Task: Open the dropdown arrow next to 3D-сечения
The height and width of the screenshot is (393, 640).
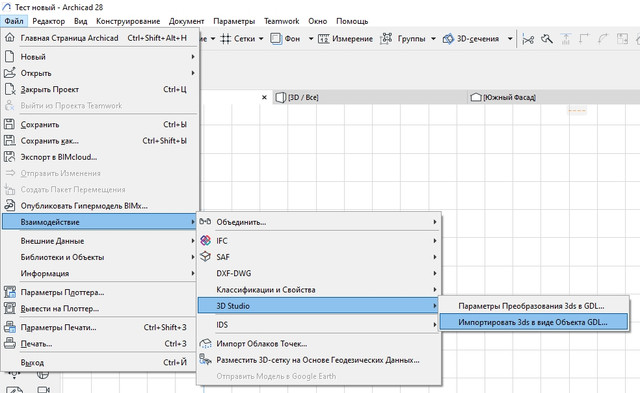Action: [510, 39]
